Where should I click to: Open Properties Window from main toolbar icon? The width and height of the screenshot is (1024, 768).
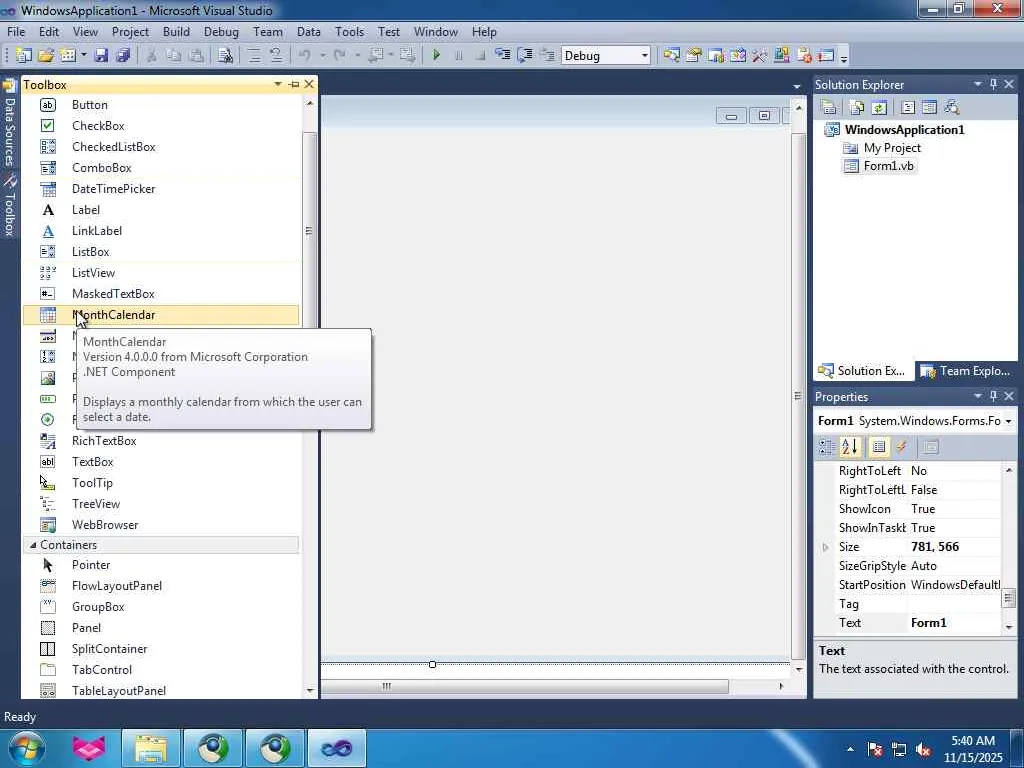694,56
